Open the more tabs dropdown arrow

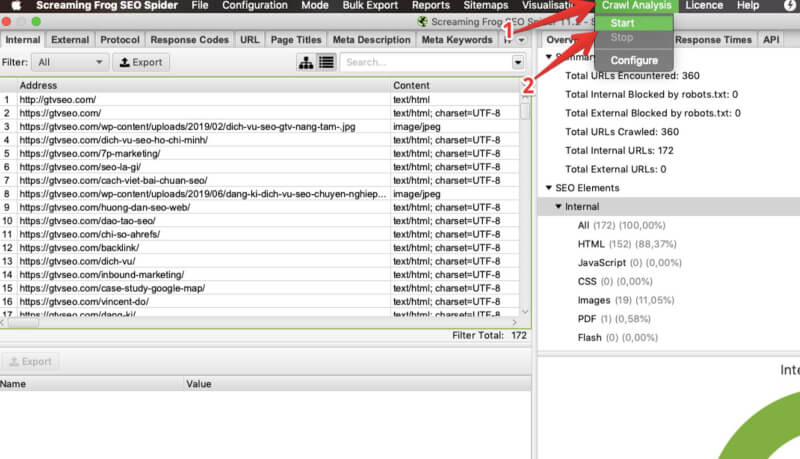[521, 40]
